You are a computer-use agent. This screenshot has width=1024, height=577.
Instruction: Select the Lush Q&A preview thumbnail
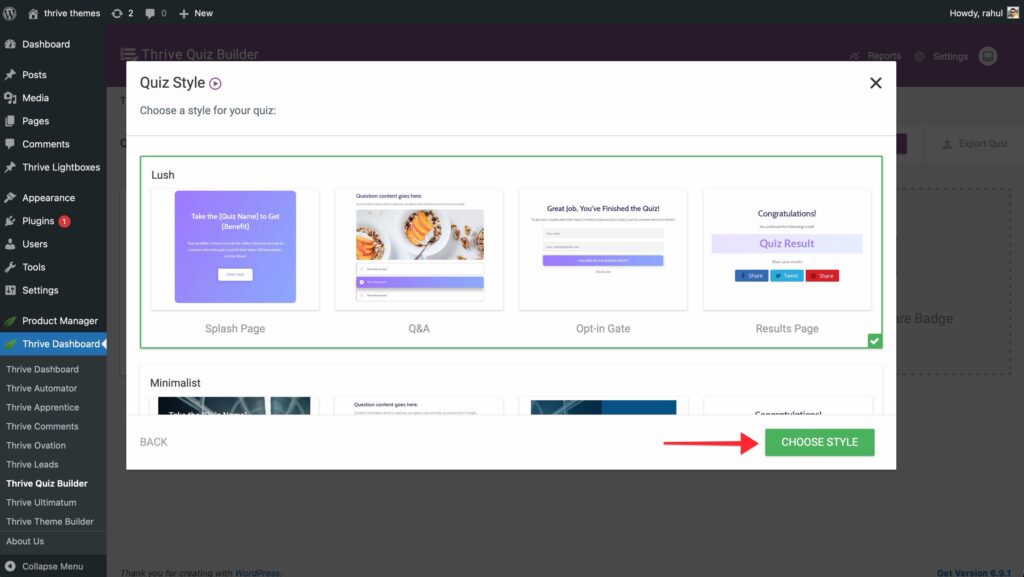click(x=419, y=248)
